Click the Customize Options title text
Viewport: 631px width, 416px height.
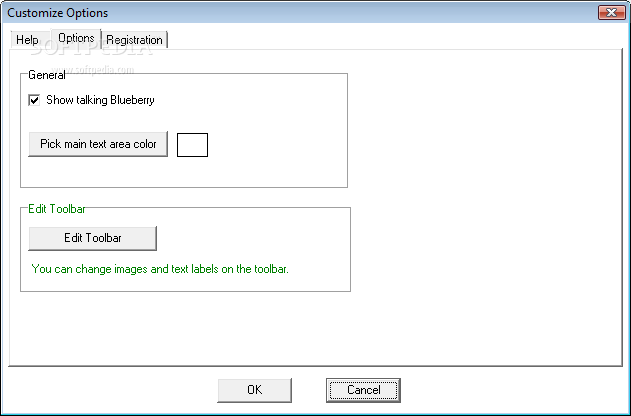[58, 13]
